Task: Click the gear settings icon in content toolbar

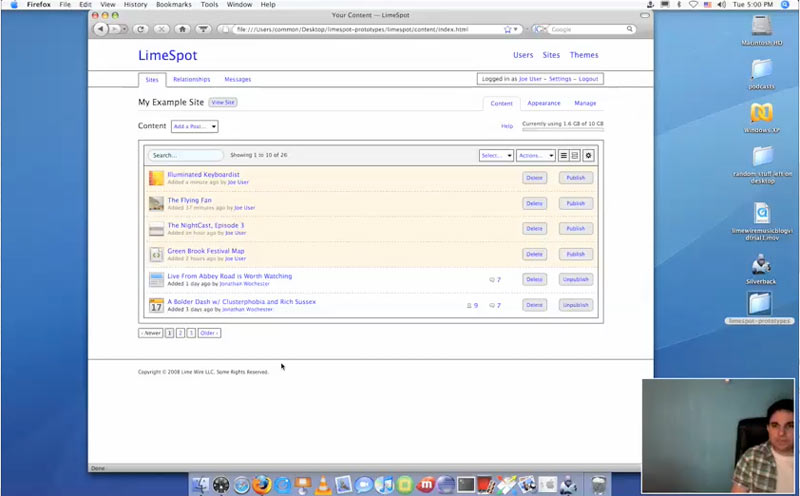Action: coord(588,155)
